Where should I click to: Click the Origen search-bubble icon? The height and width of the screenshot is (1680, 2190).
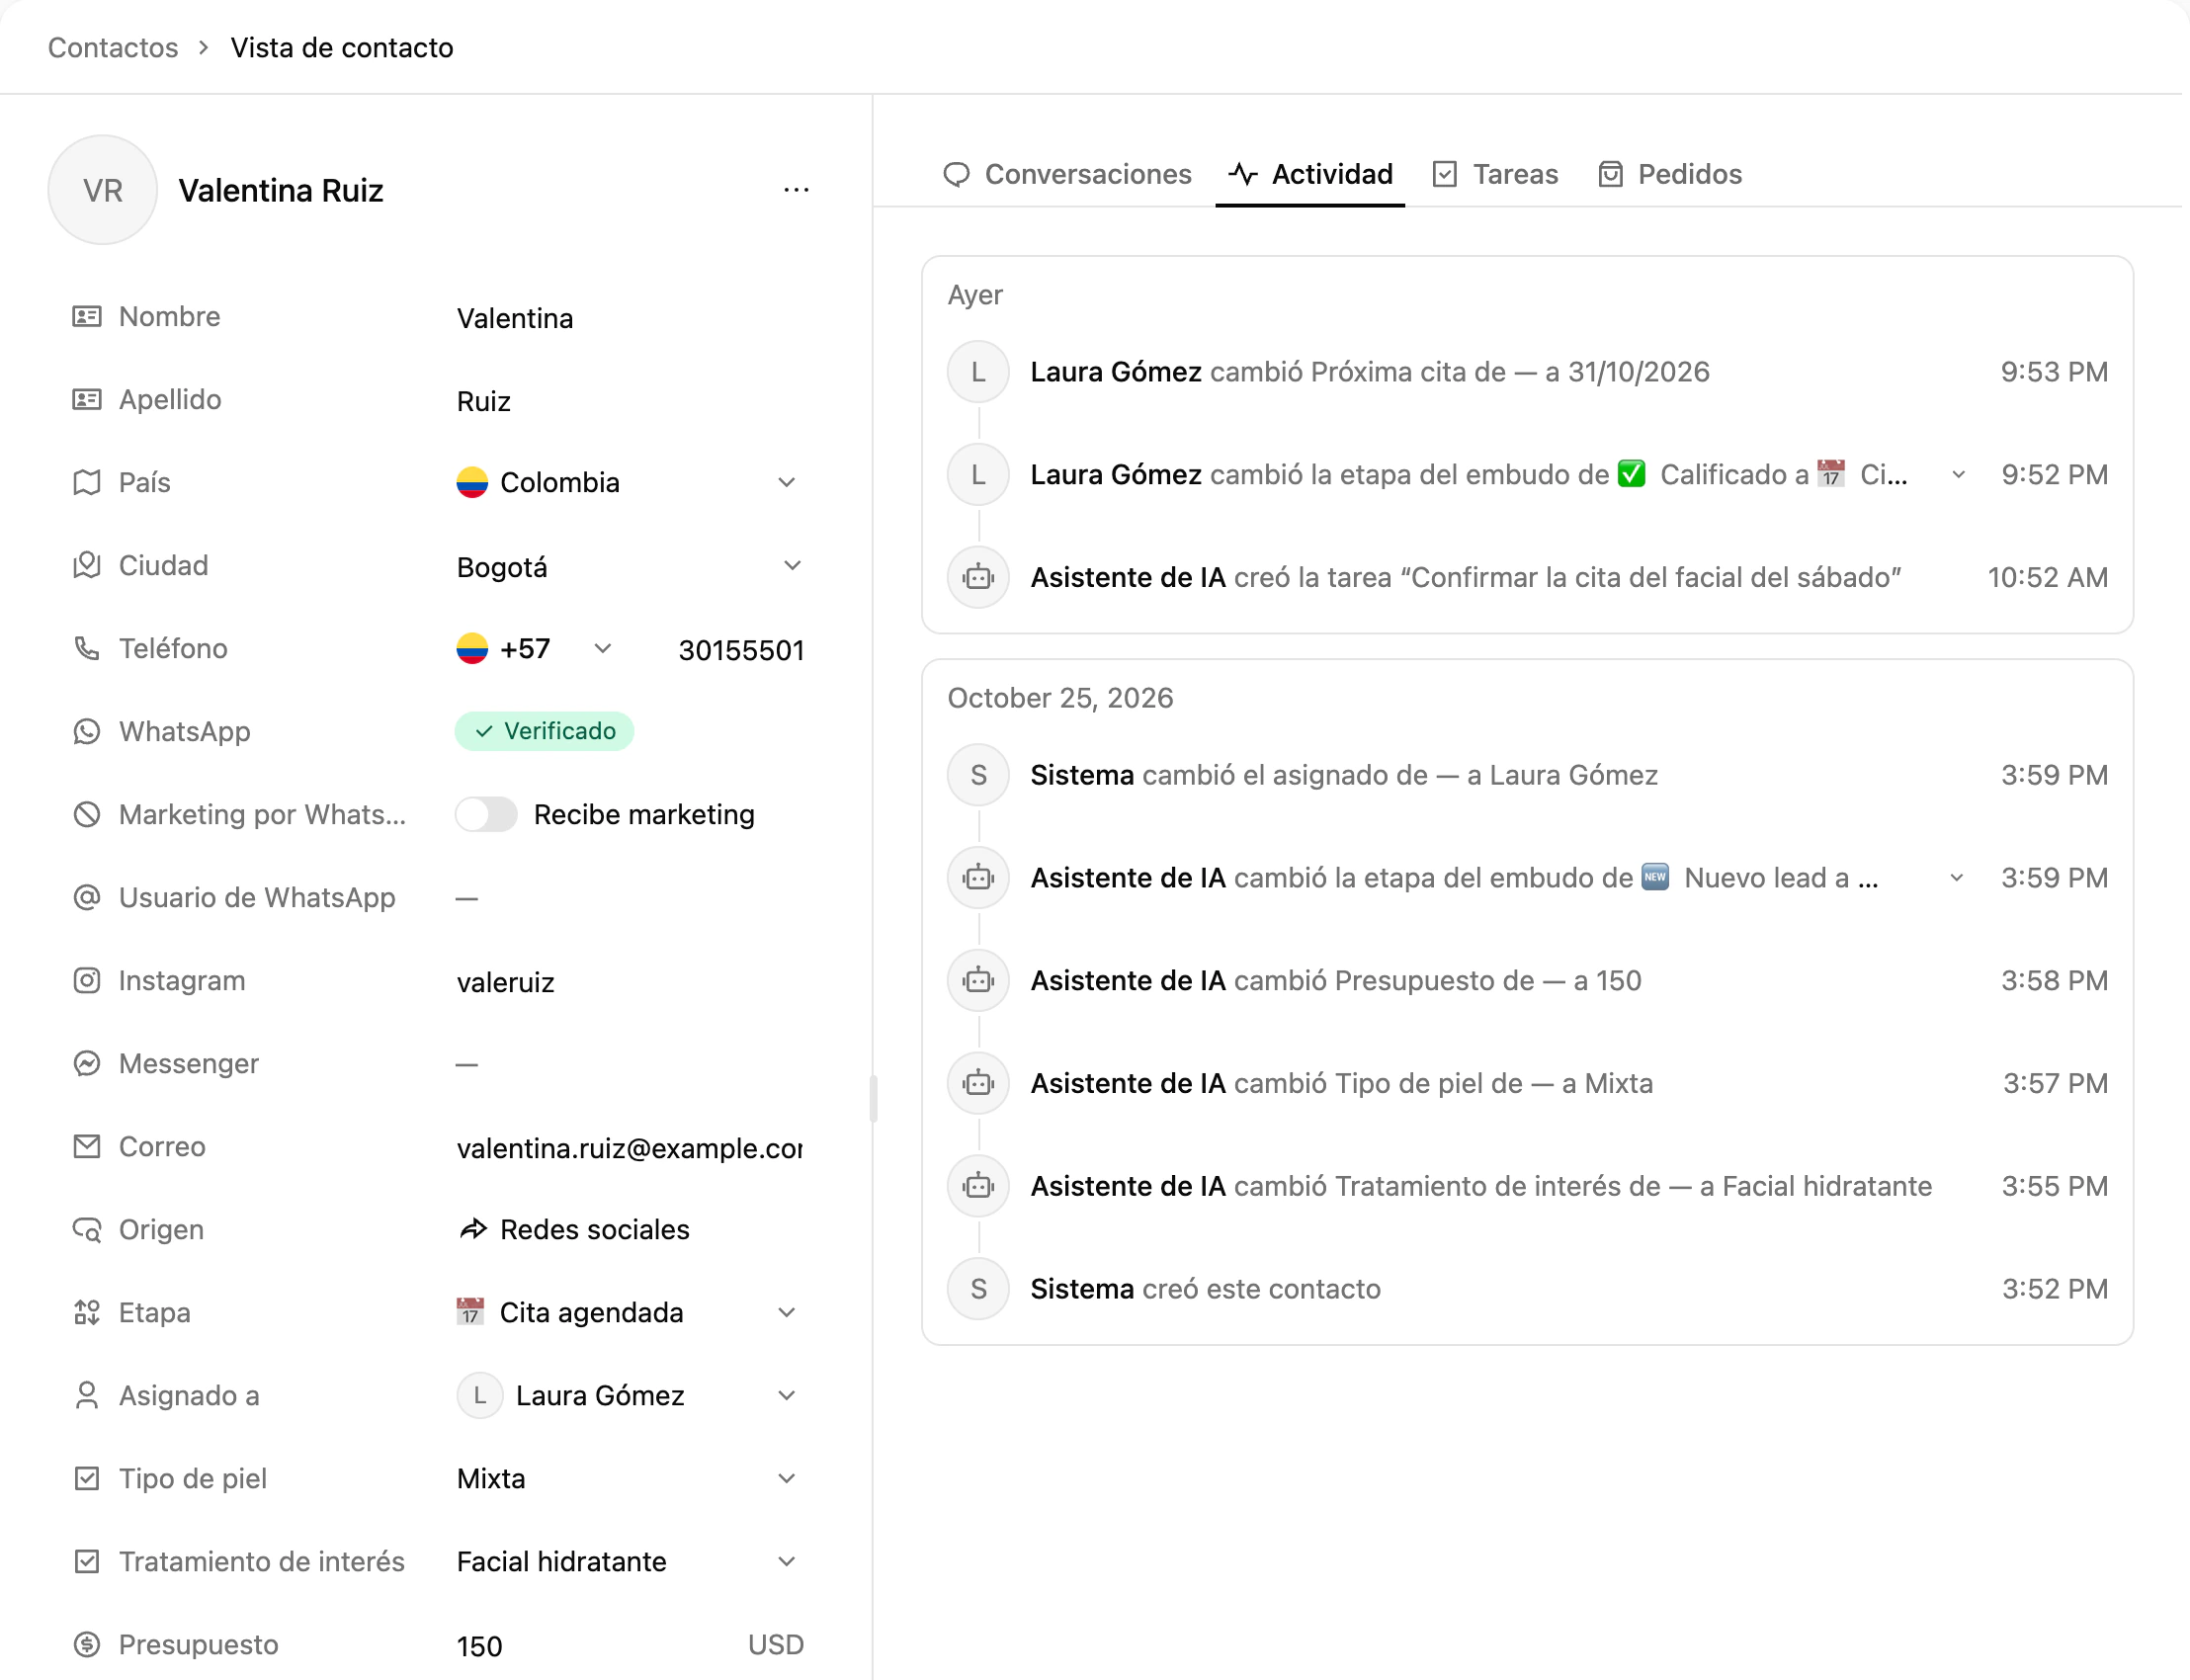(x=87, y=1229)
